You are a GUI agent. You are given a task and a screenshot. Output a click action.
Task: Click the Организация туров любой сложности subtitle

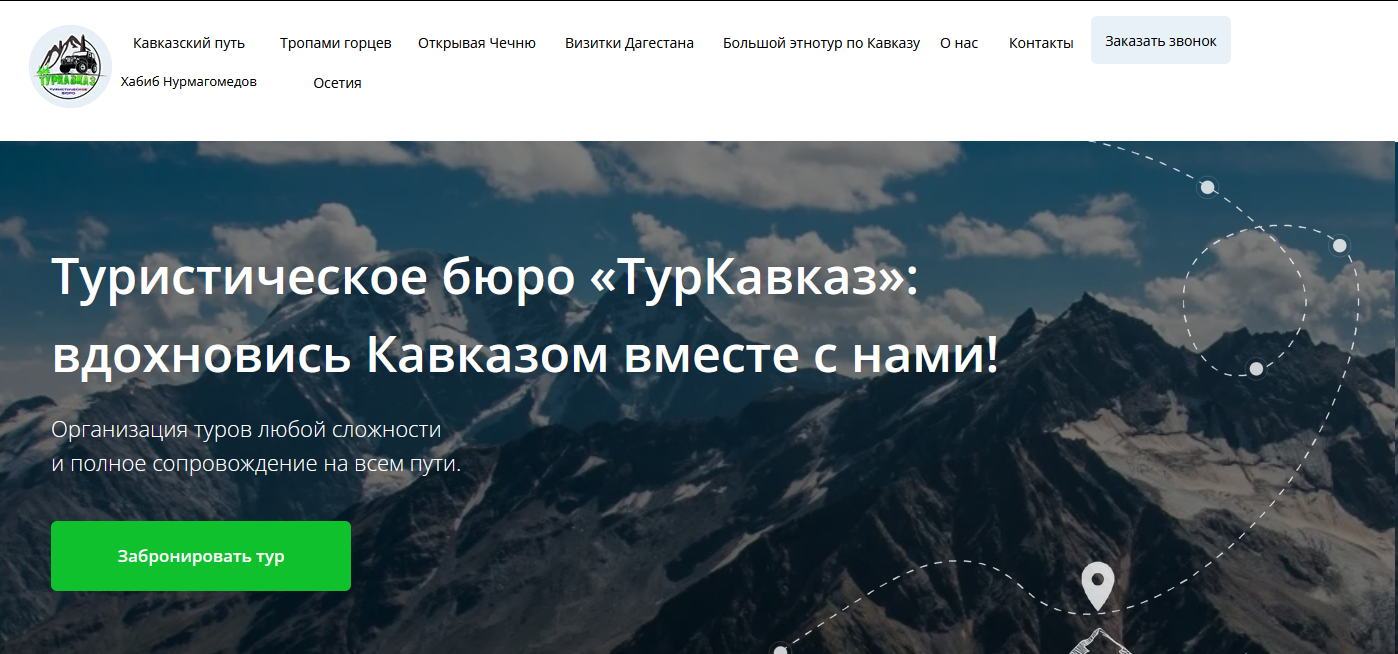[x=246, y=430]
